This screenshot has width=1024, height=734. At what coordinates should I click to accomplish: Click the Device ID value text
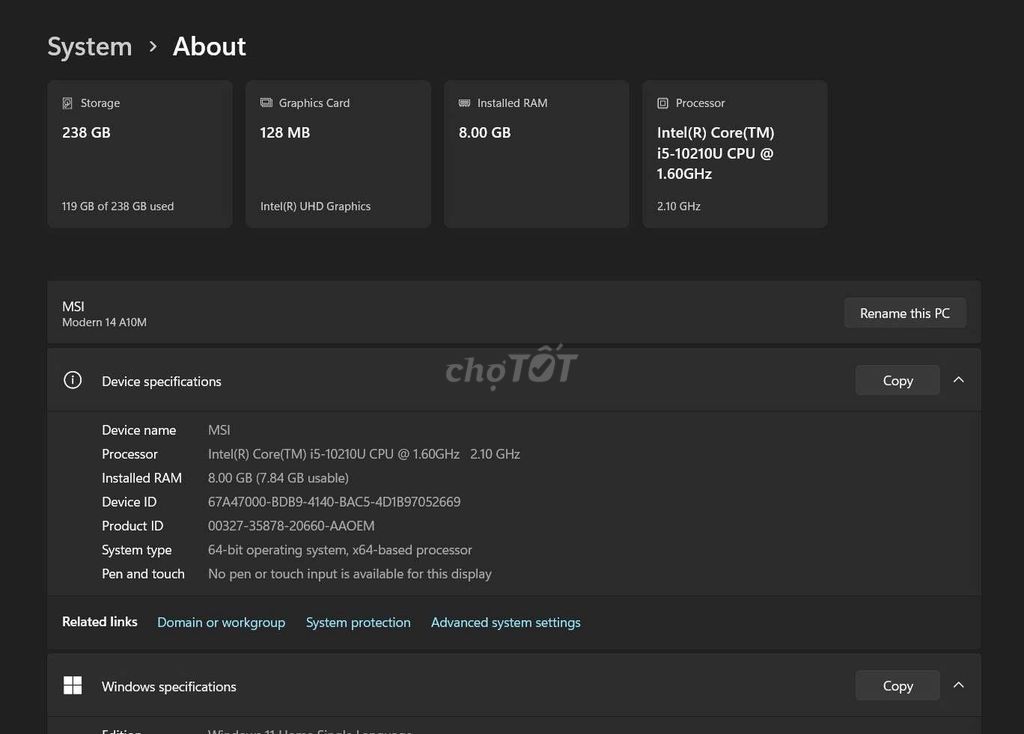click(334, 502)
